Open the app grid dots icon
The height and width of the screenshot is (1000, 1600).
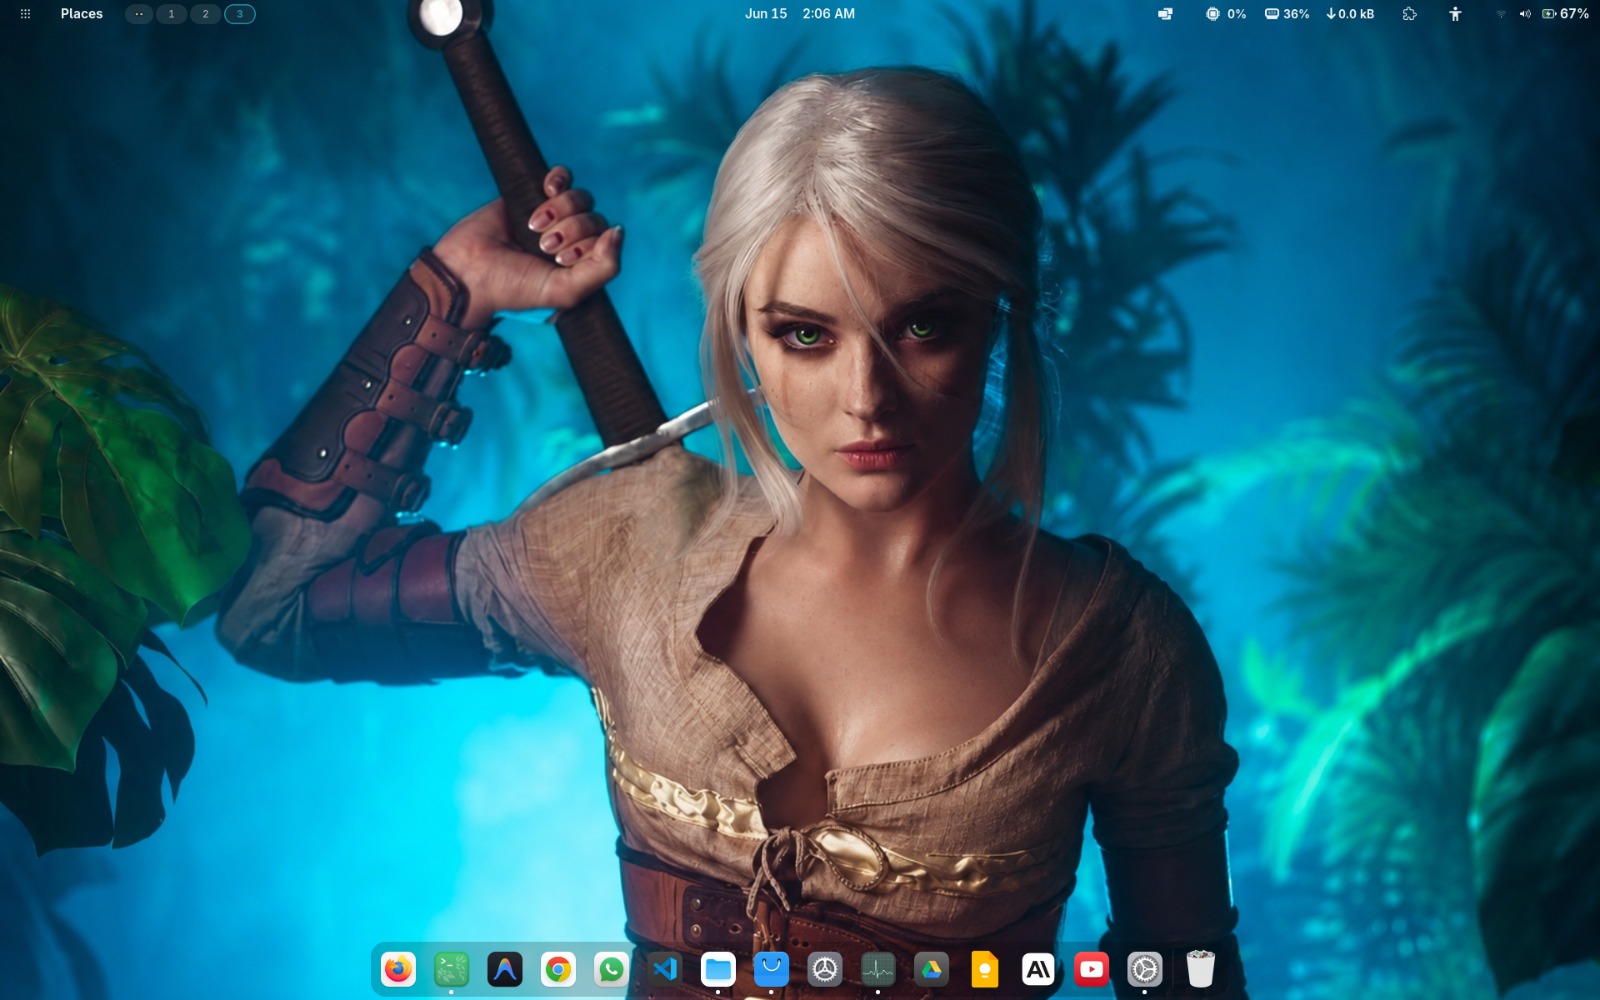click(26, 14)
